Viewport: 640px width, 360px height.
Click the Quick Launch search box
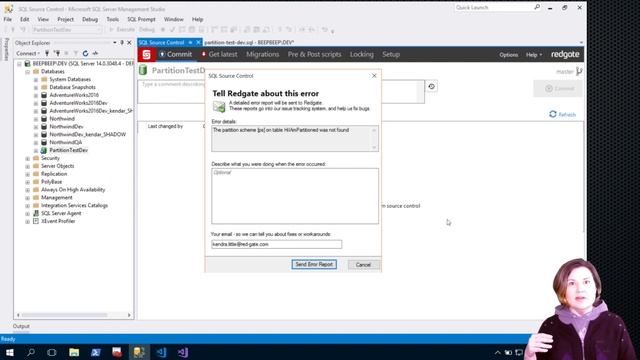[x=494, y=7]
